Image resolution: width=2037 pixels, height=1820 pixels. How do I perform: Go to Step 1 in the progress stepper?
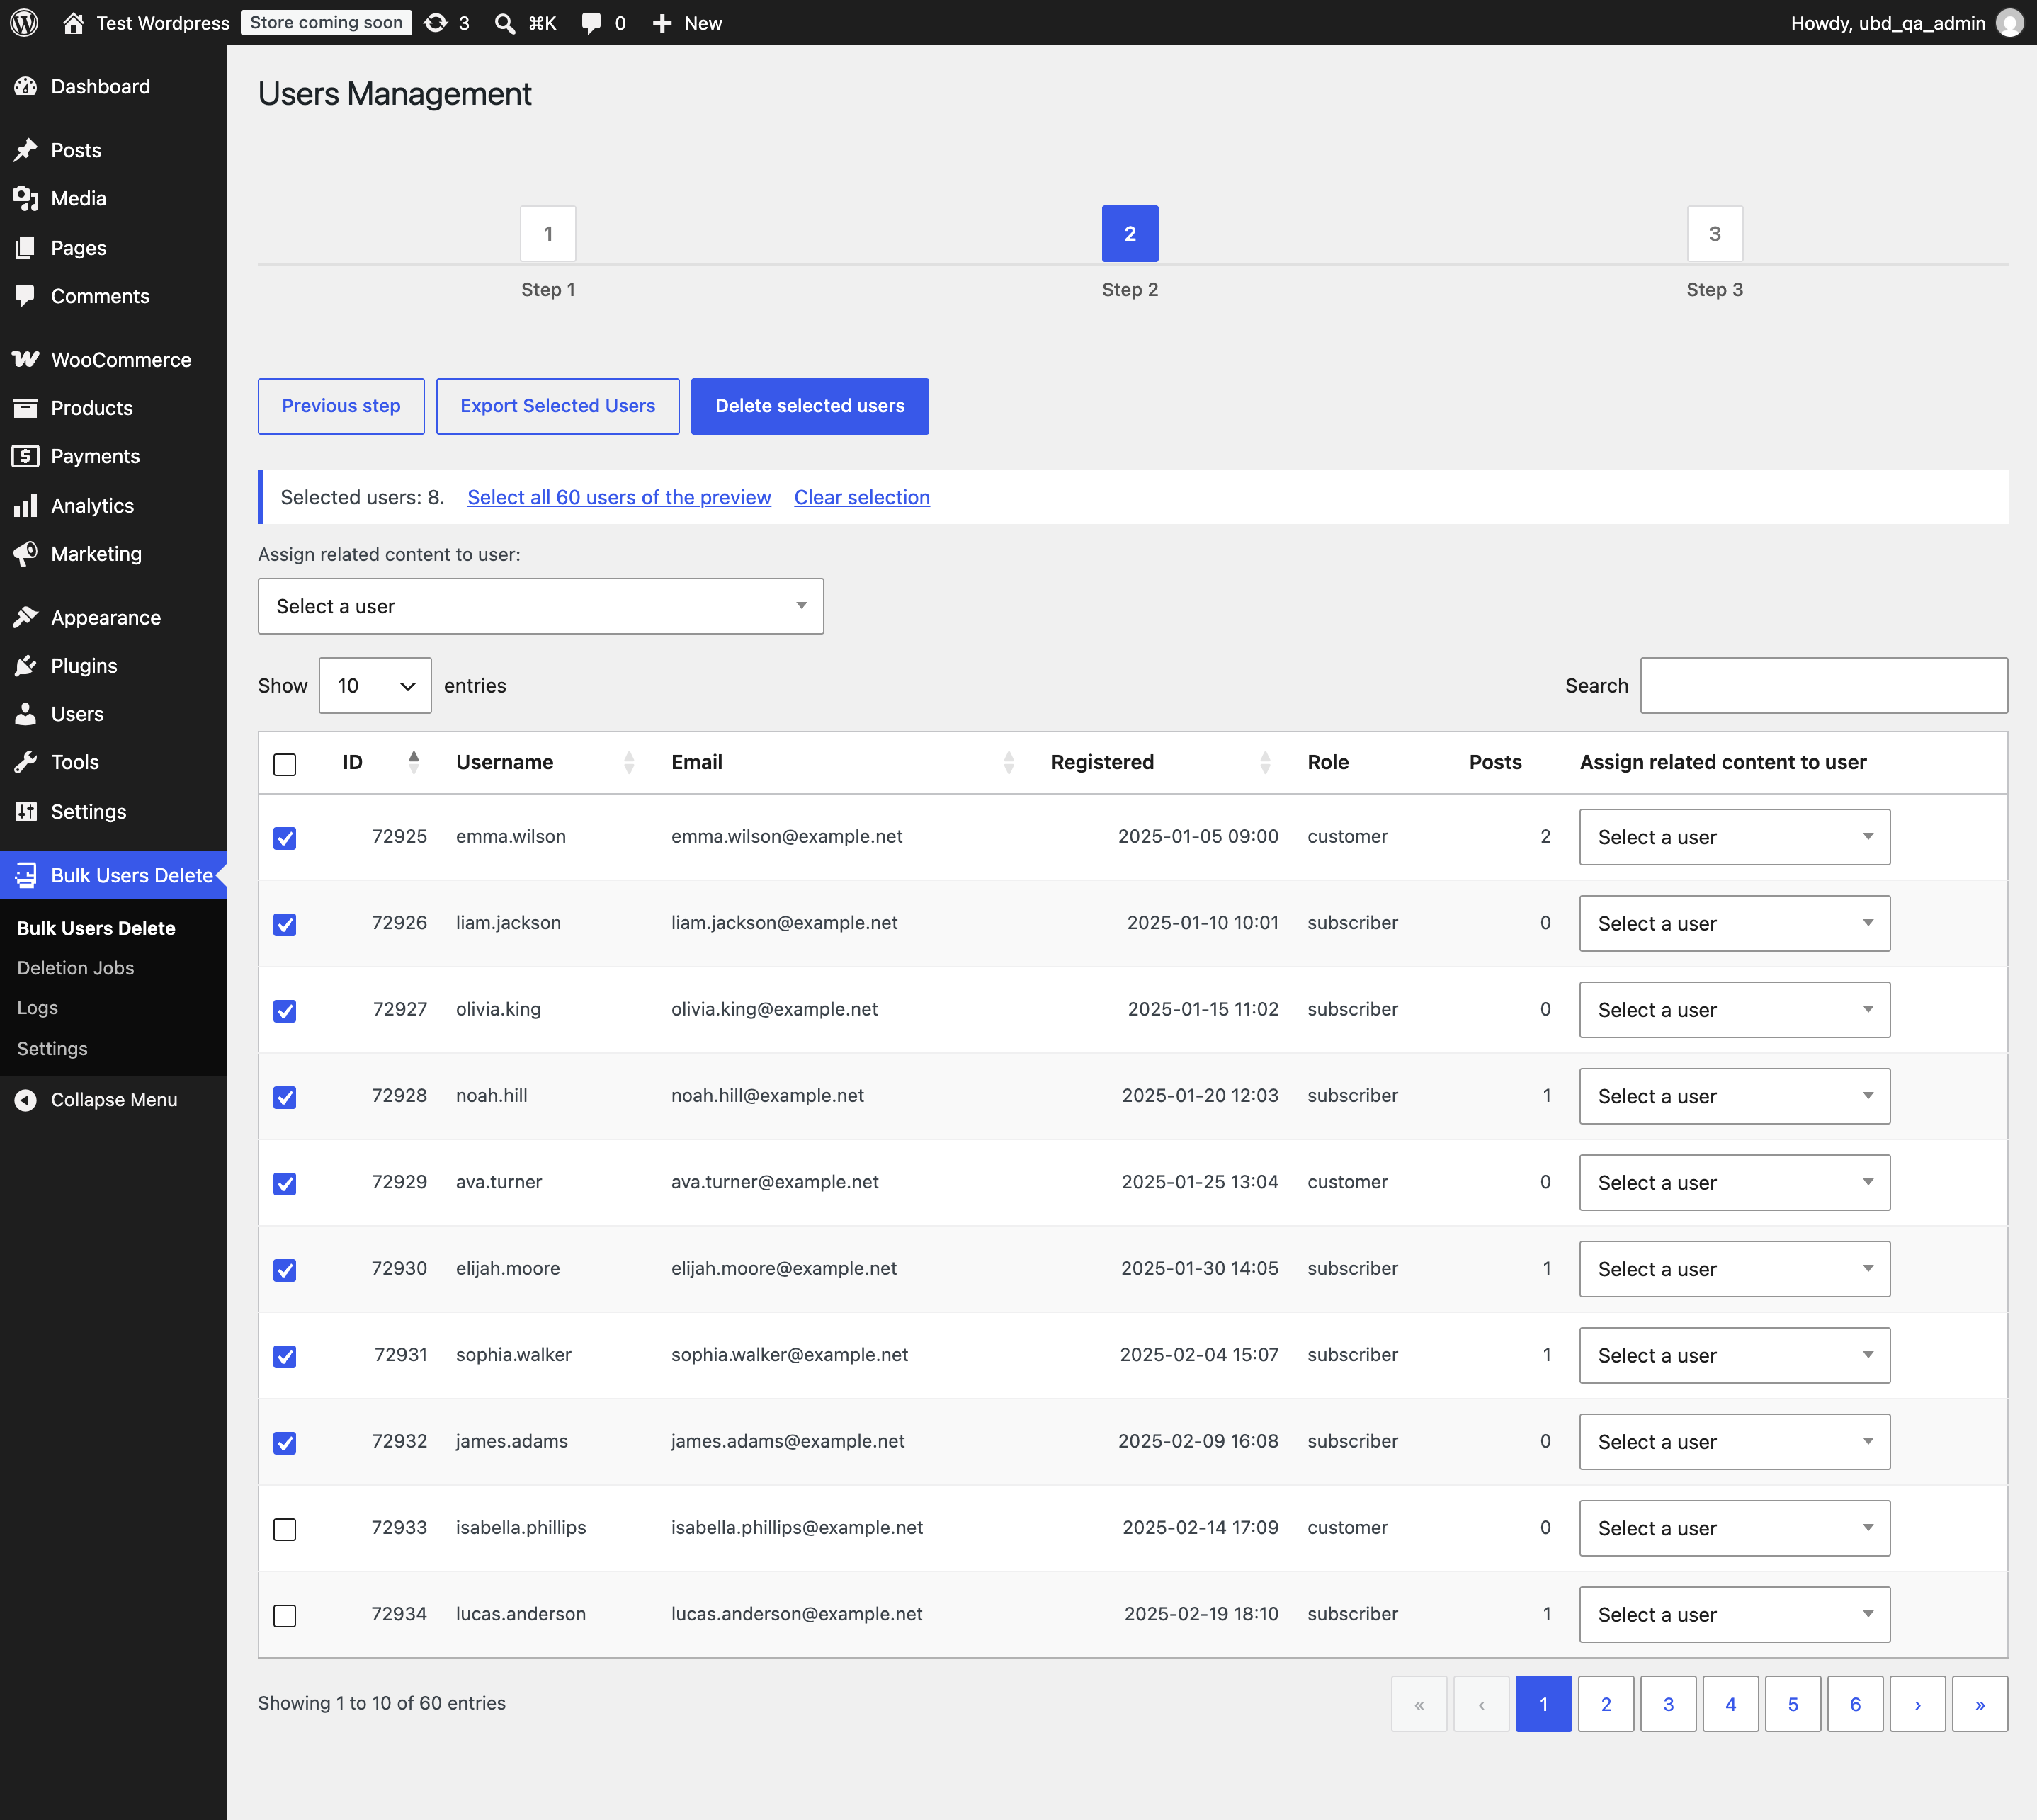(x=548, y=233)
